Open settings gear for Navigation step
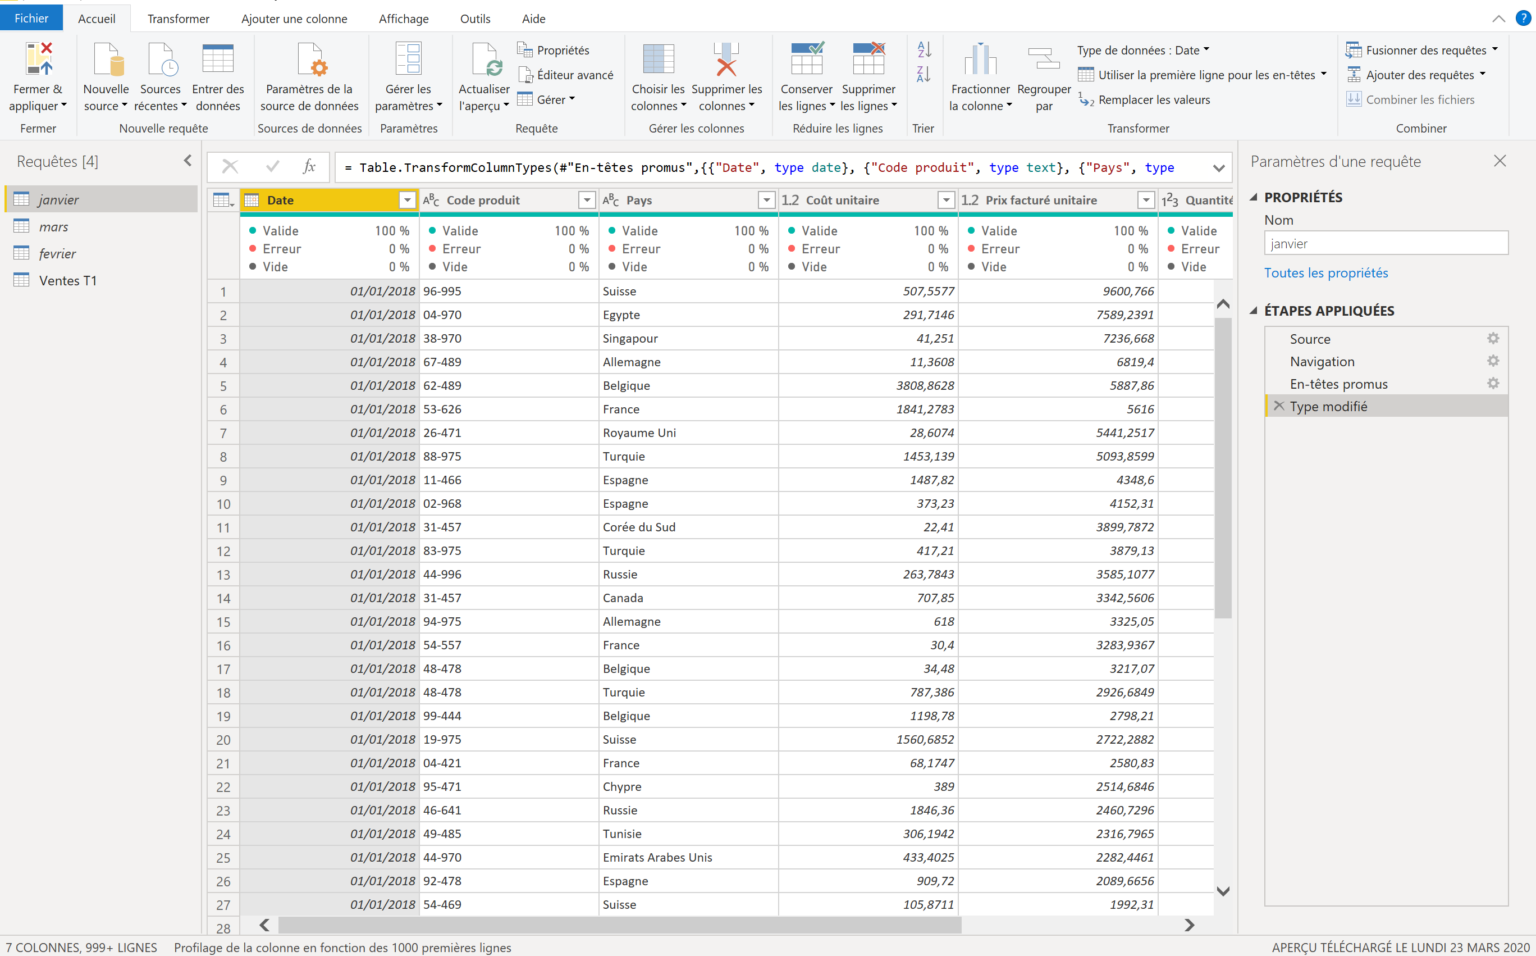Image resolution: width=1536 pixels, height=956 pixels. tap(1493, 361)
